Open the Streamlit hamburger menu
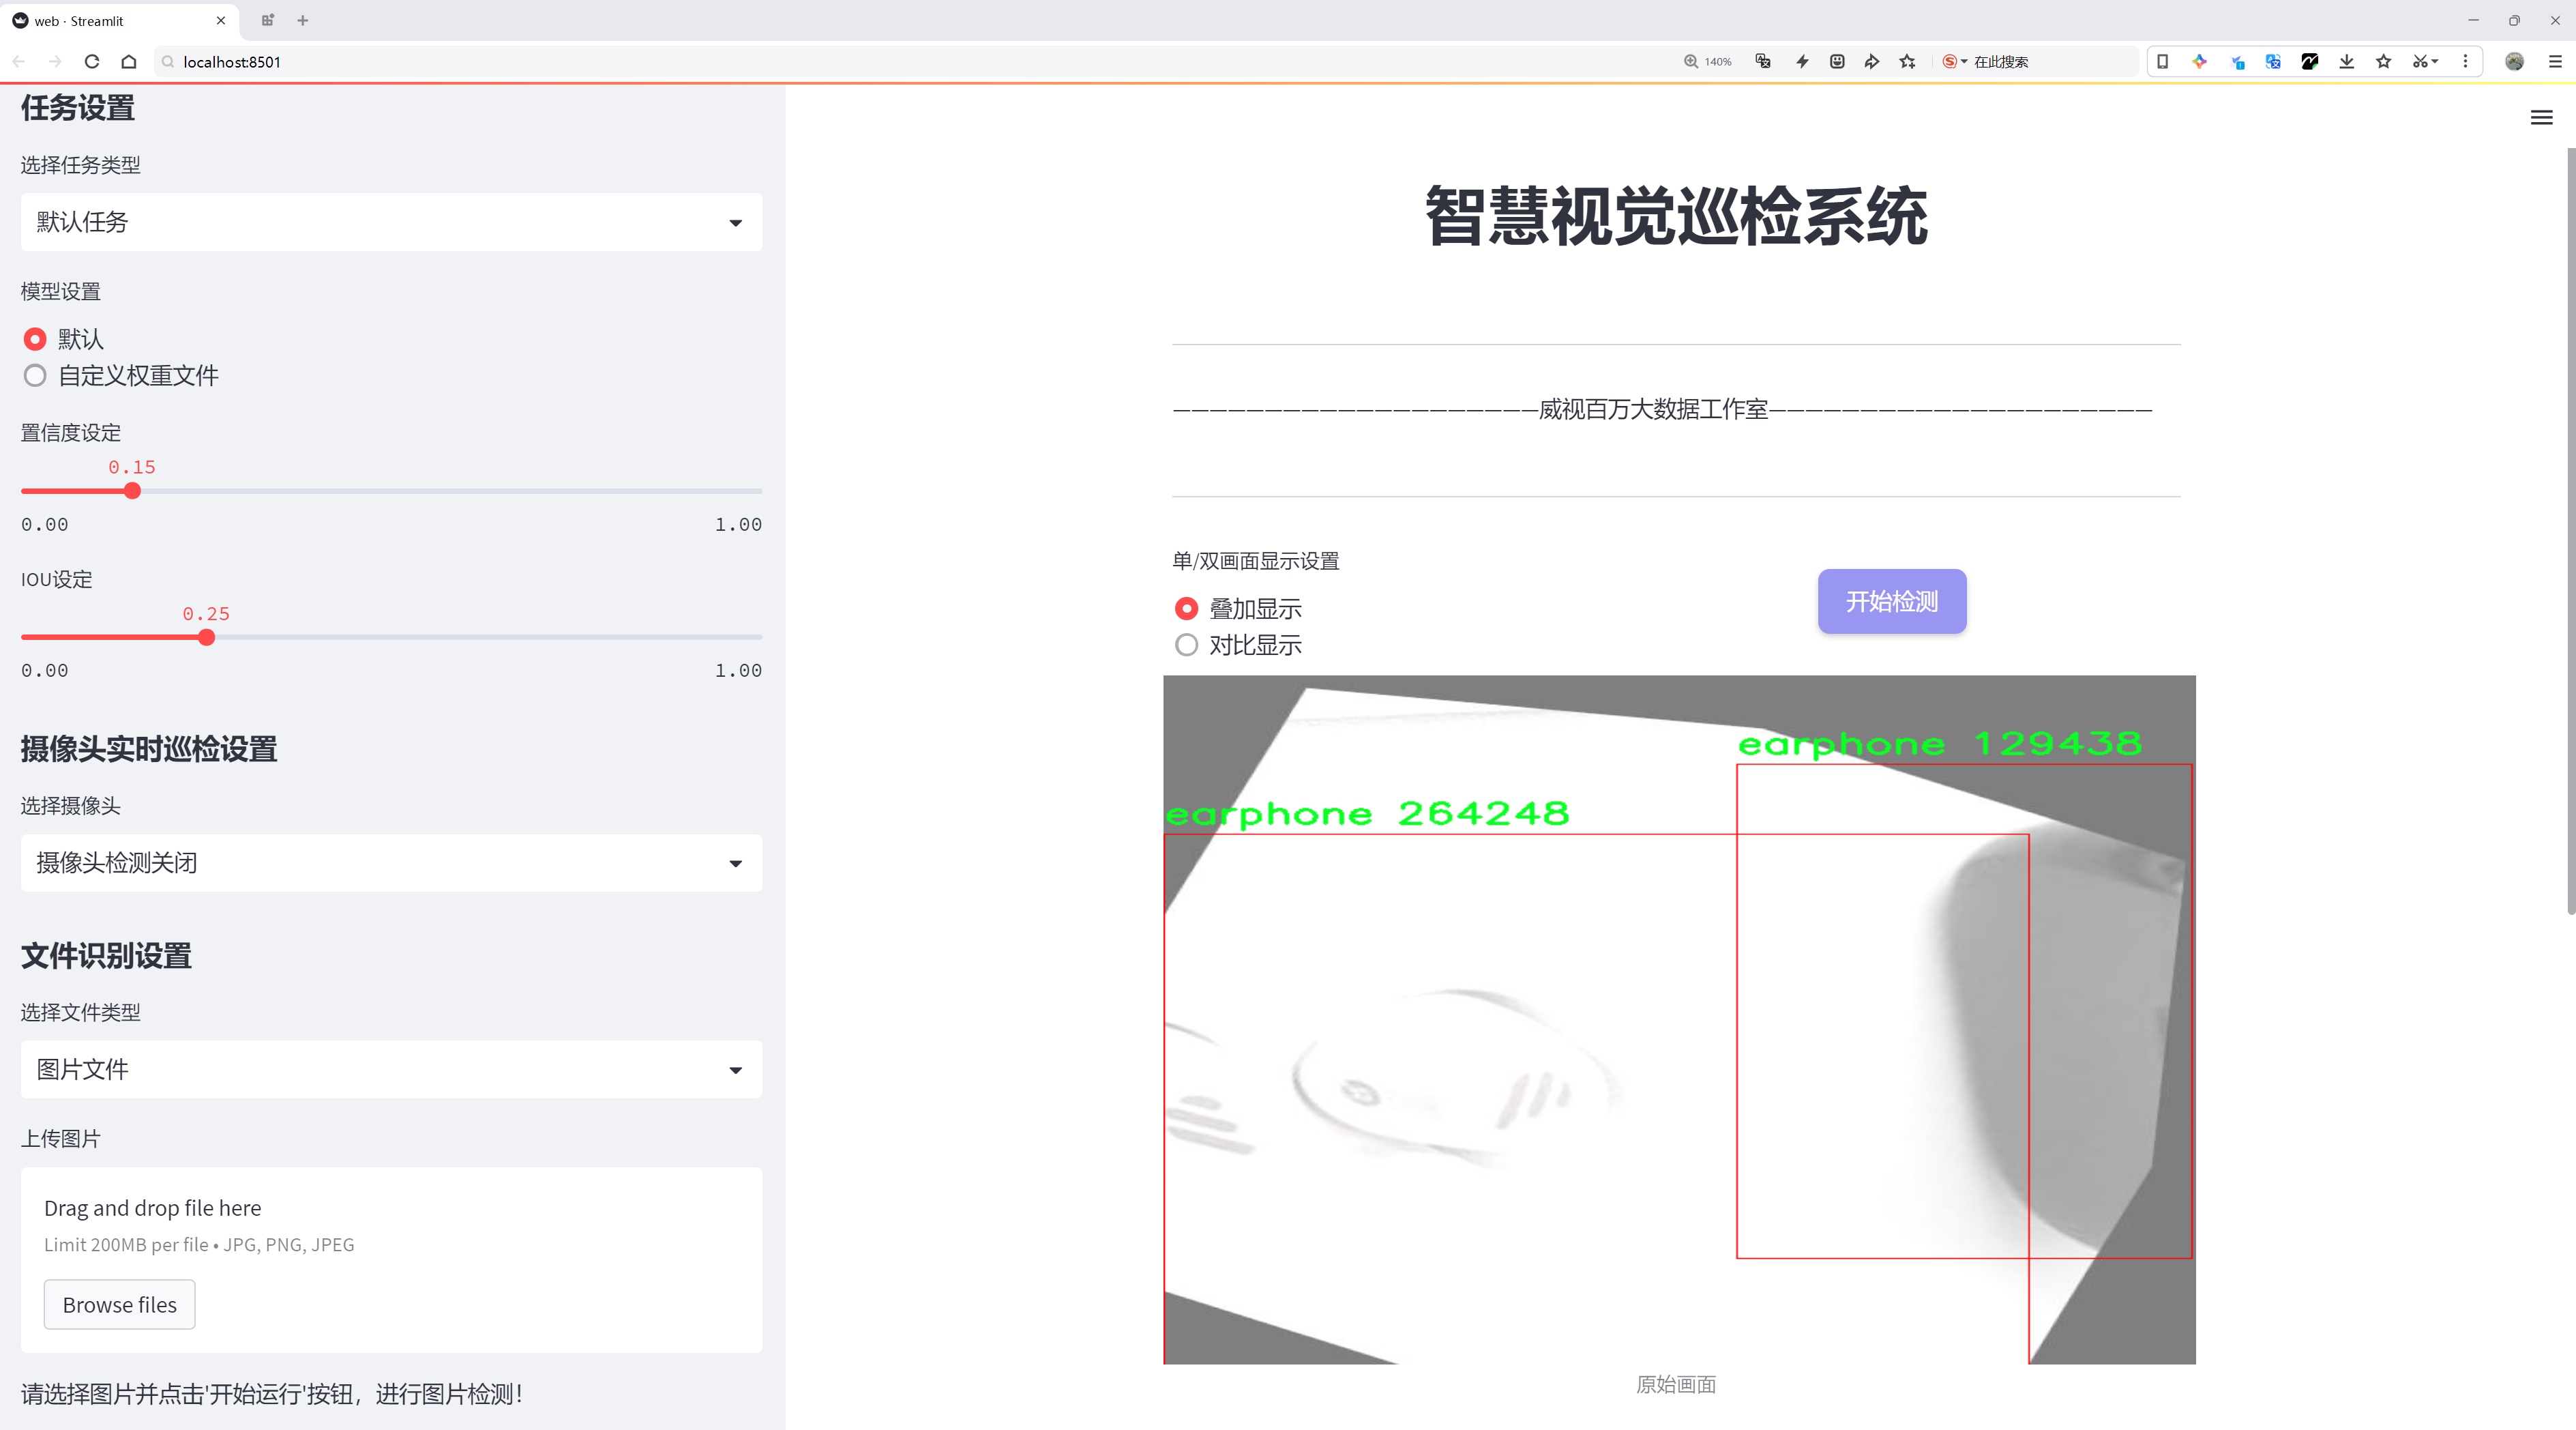 click(x=2541, y=118)
